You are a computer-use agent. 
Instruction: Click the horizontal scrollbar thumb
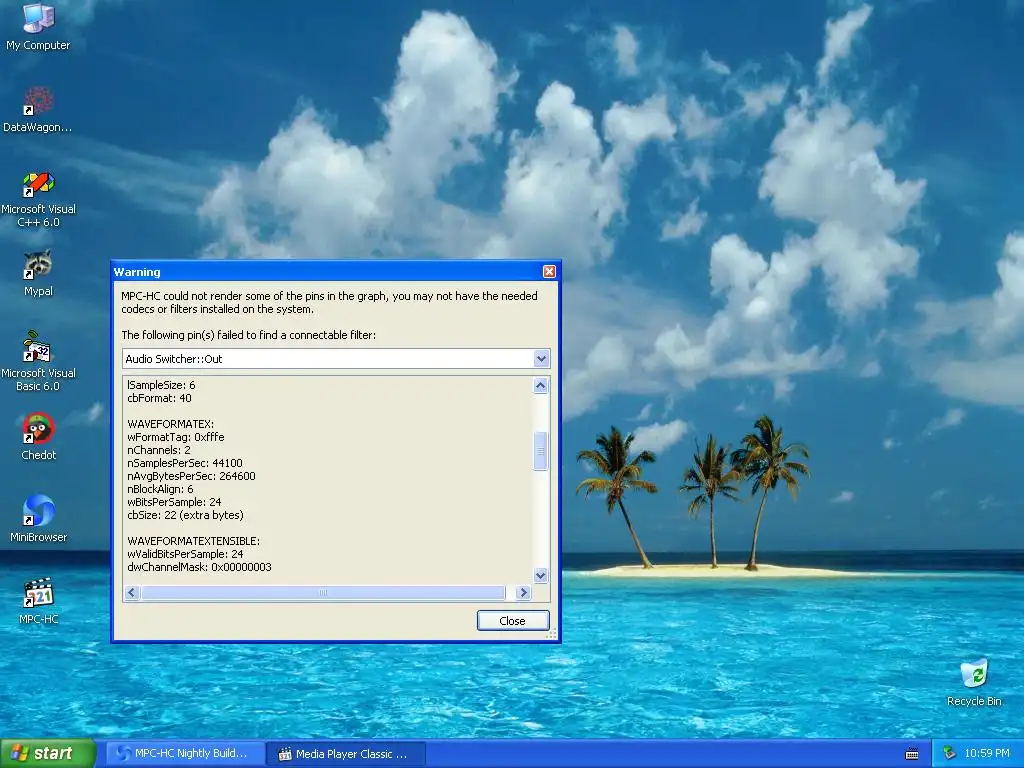point(323,592)
